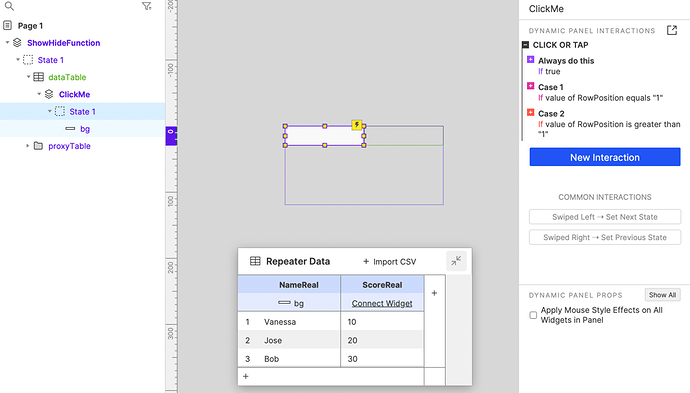Screen dimensions: 690x393
Task: Add a column with the plus icon
Action: (x=434, y=293)
